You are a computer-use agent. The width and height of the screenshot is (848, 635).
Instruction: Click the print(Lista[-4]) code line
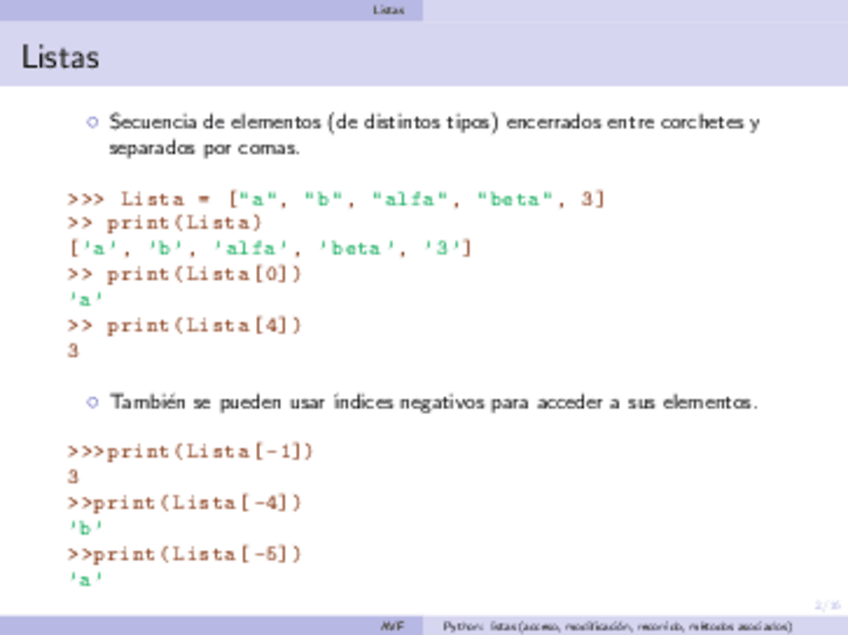pos(184,502)
